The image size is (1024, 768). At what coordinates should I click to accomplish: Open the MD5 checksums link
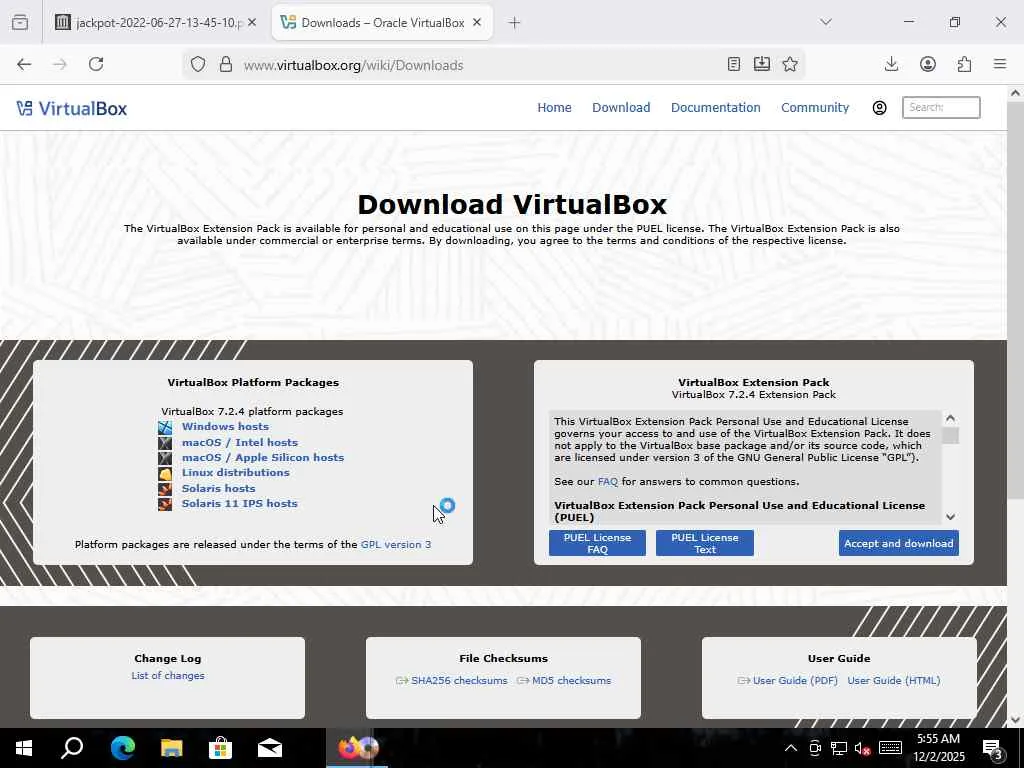[571, 680]
